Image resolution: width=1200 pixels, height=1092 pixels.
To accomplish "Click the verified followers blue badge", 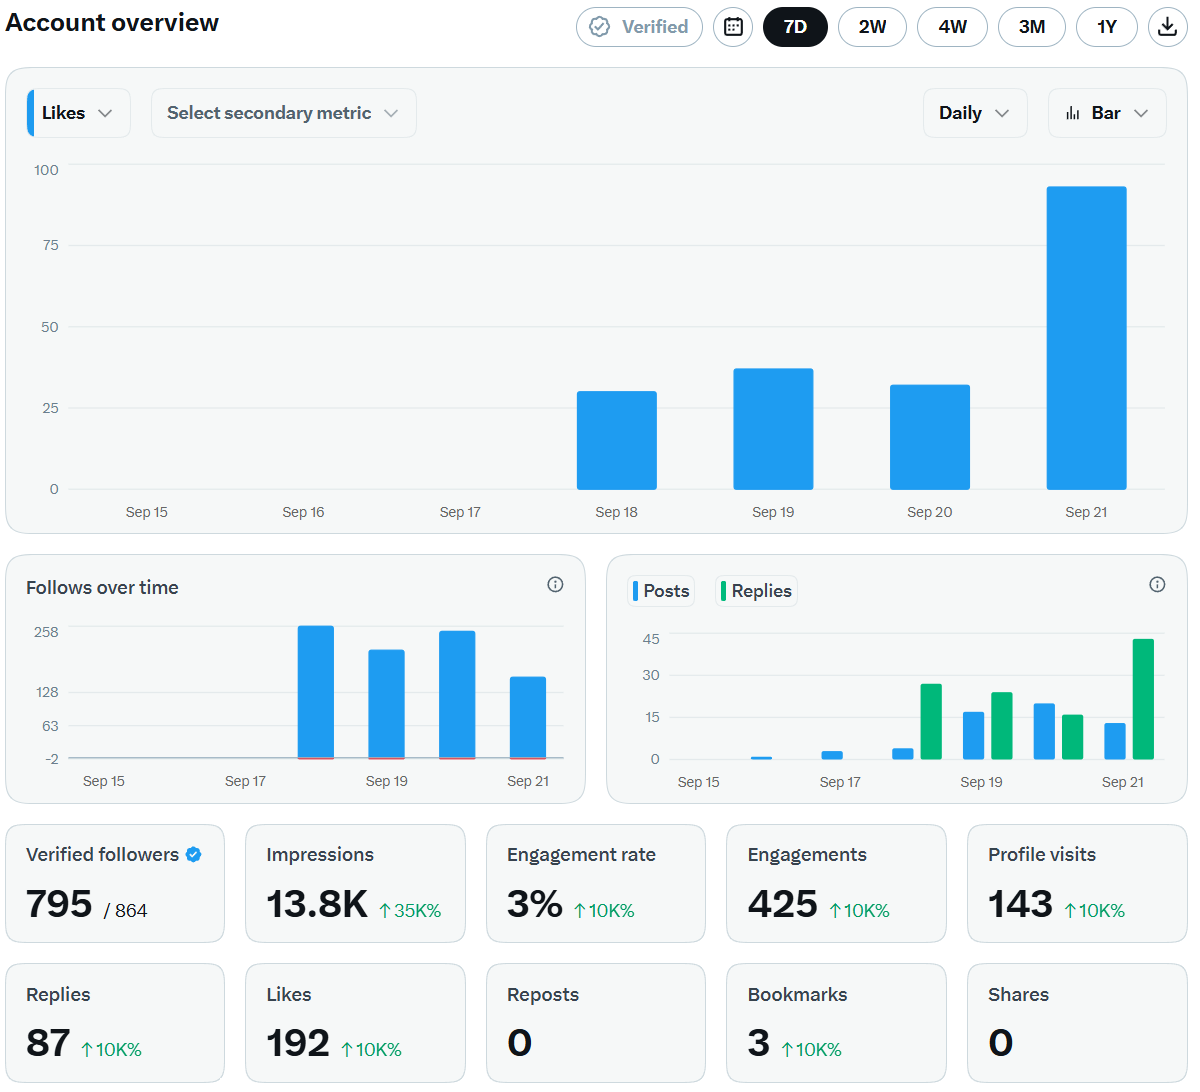I will (194, 854).
